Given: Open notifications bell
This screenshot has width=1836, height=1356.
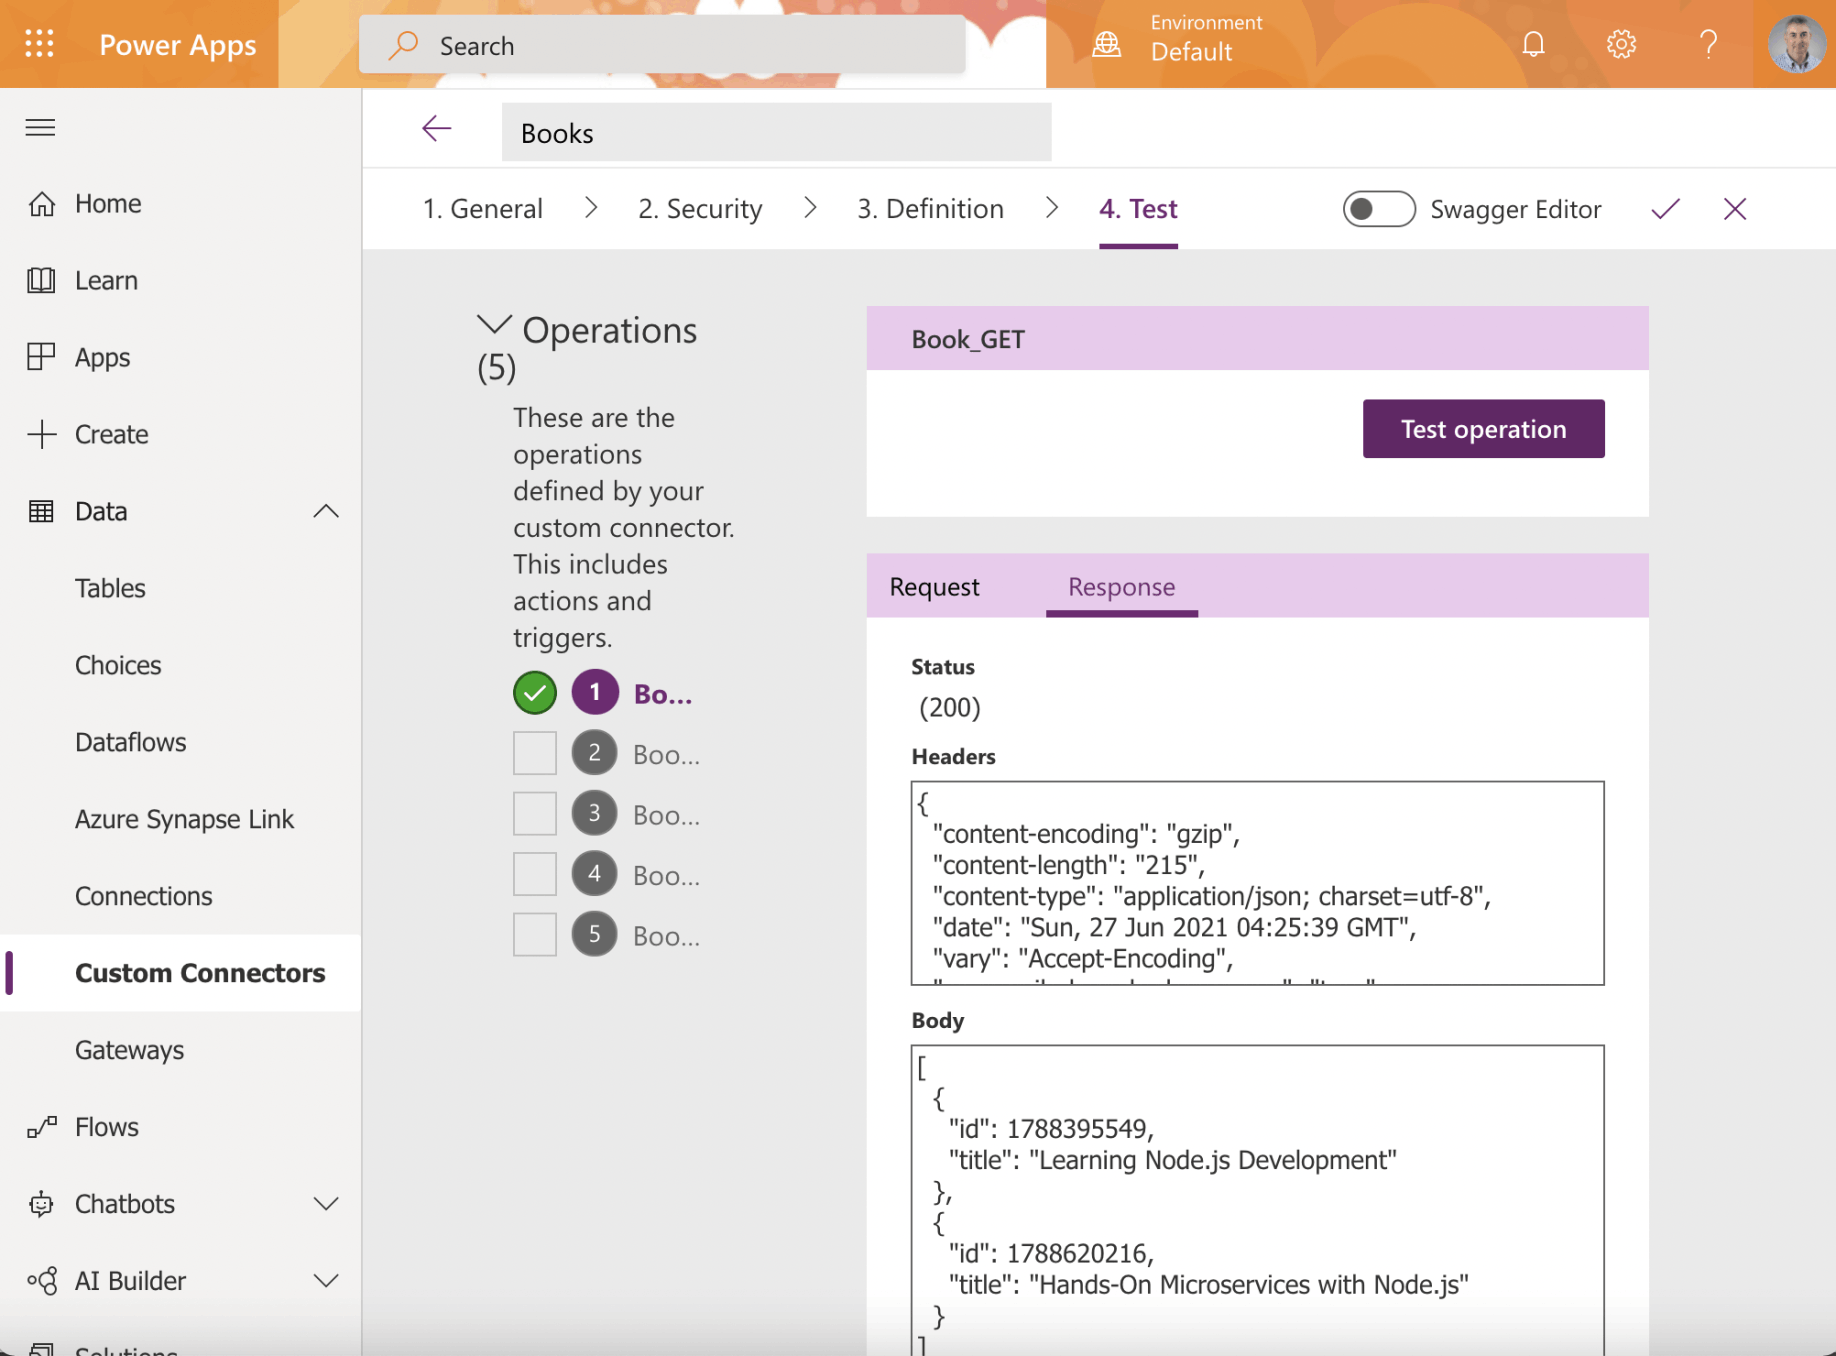Looking at the screenshot, I should [1533, 44].
